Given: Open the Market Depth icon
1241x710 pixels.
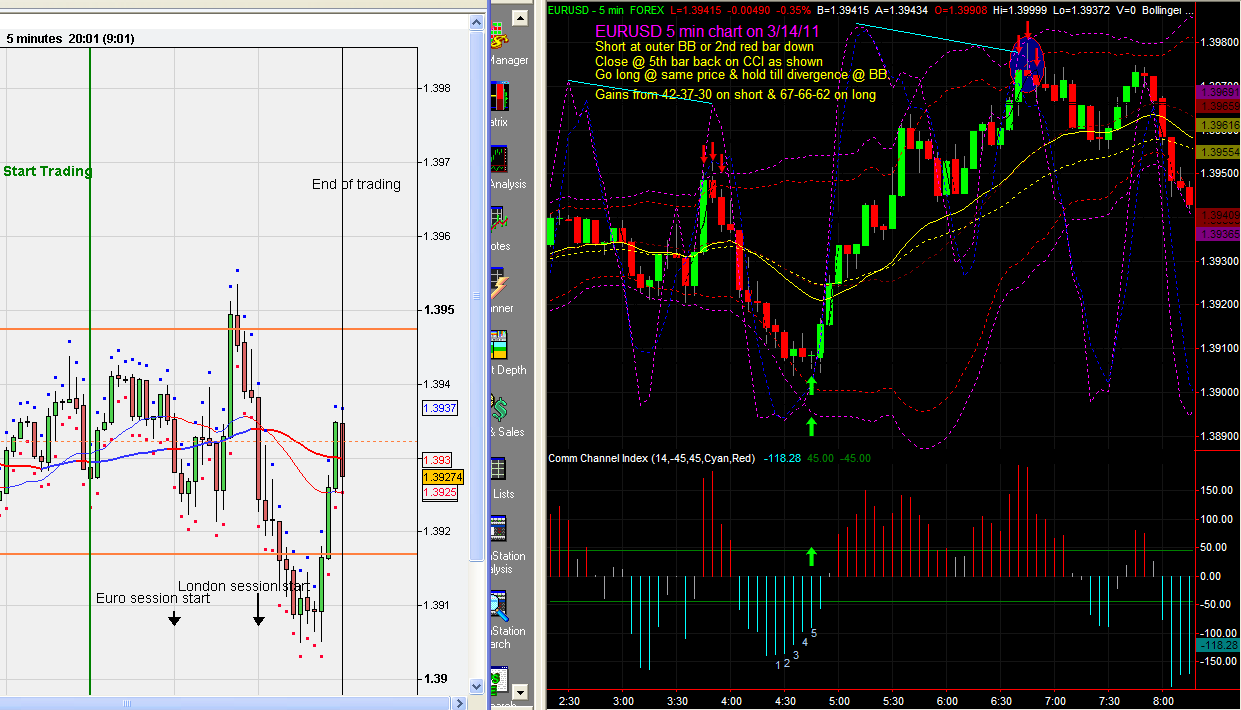Looking at the screenshot, I should [498, 346].
